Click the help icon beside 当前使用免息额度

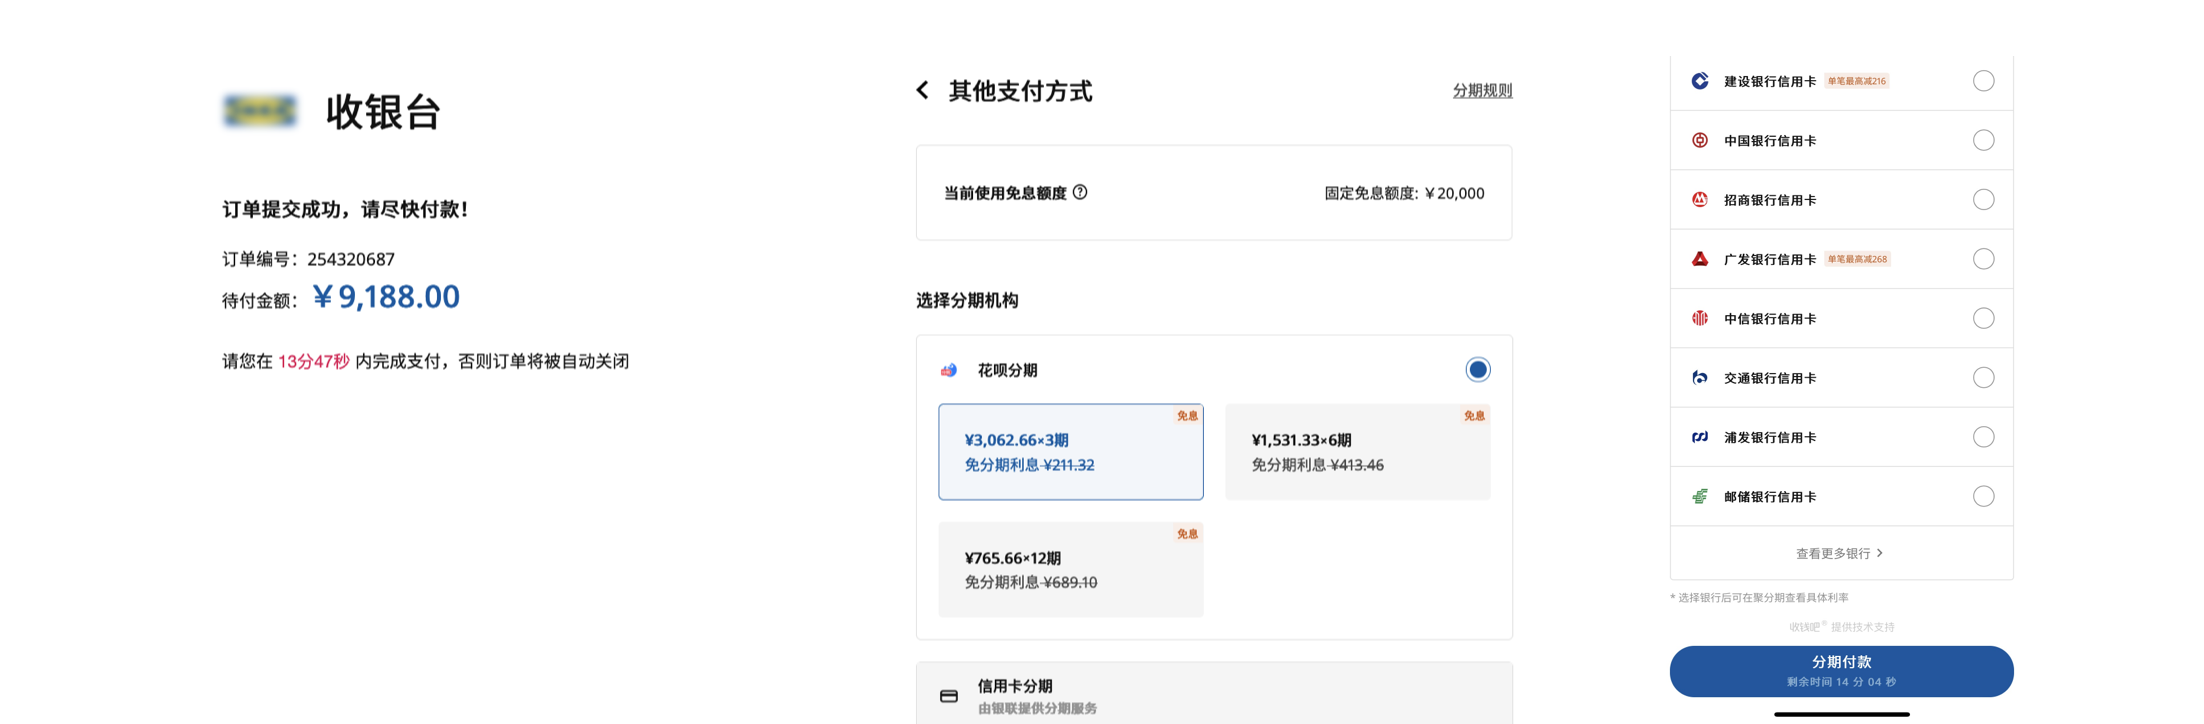1080,192
